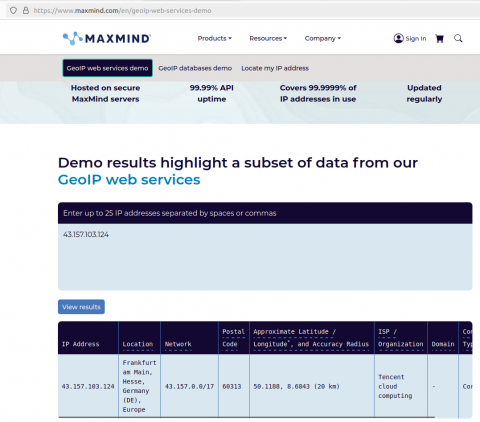480x422 pixels.
Task: Click Hosted on secure MaxMind servers text
Action: pyautogui.click(x=105, y=93)
